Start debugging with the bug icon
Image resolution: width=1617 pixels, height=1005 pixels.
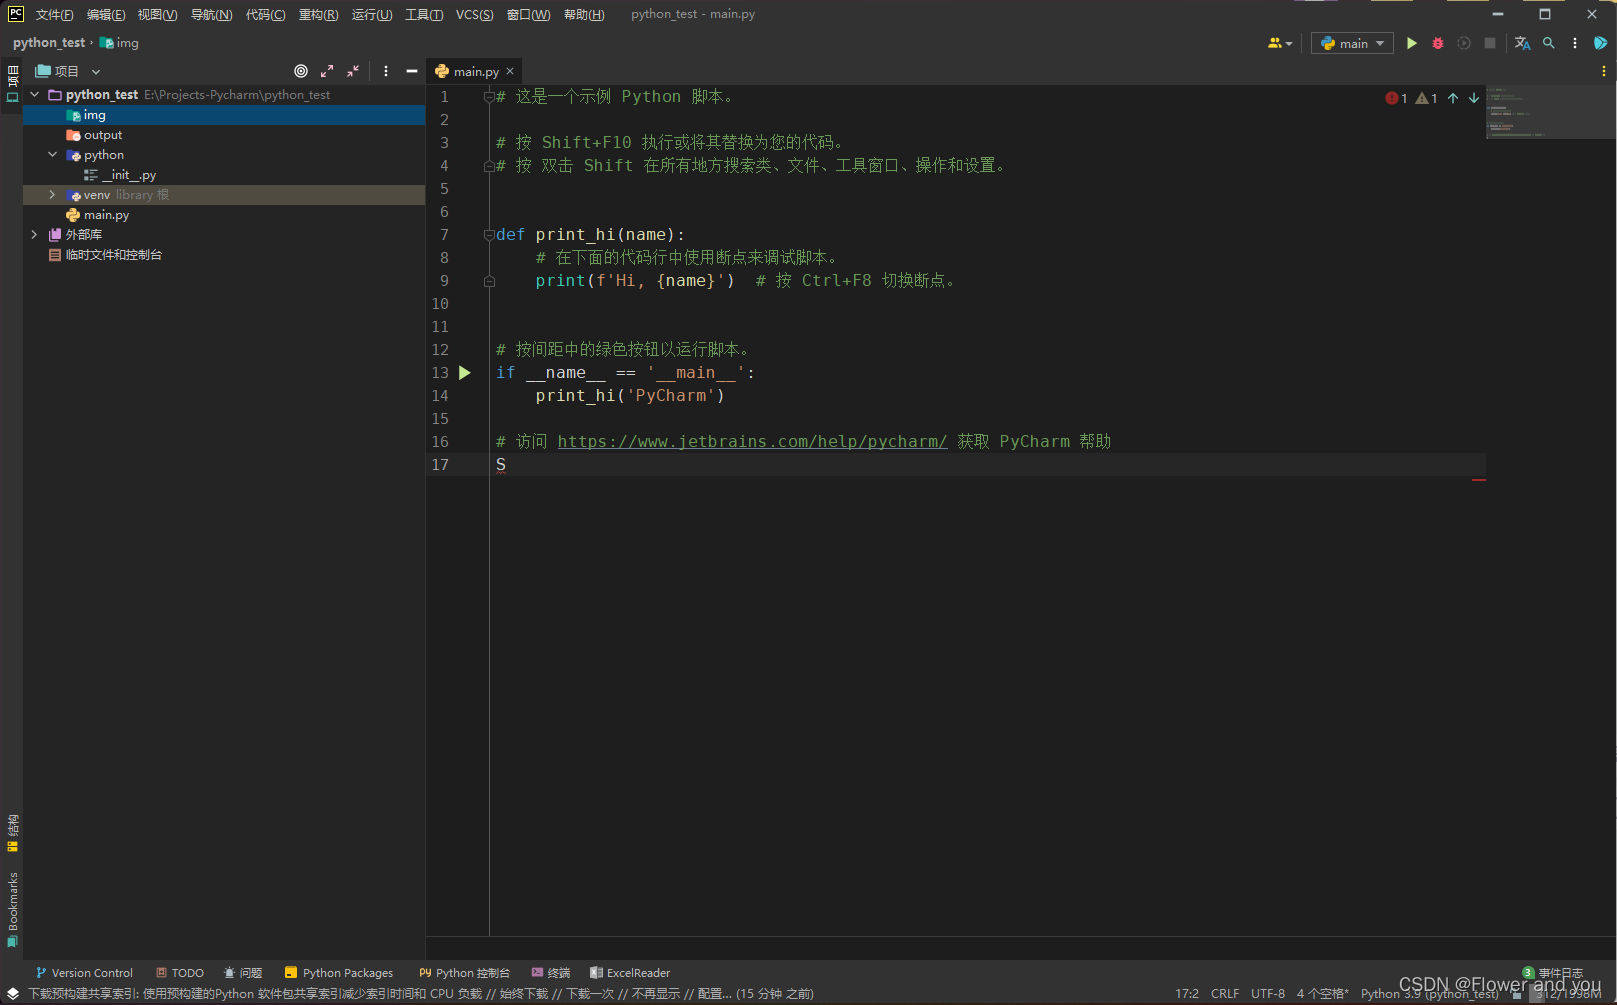(1437, 43)
